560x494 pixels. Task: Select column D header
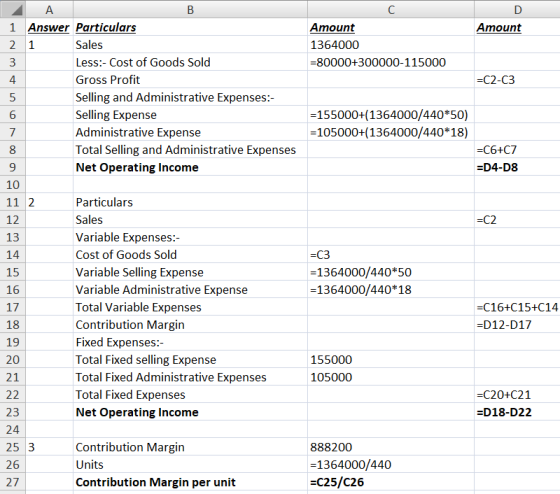tap(518, 9)
